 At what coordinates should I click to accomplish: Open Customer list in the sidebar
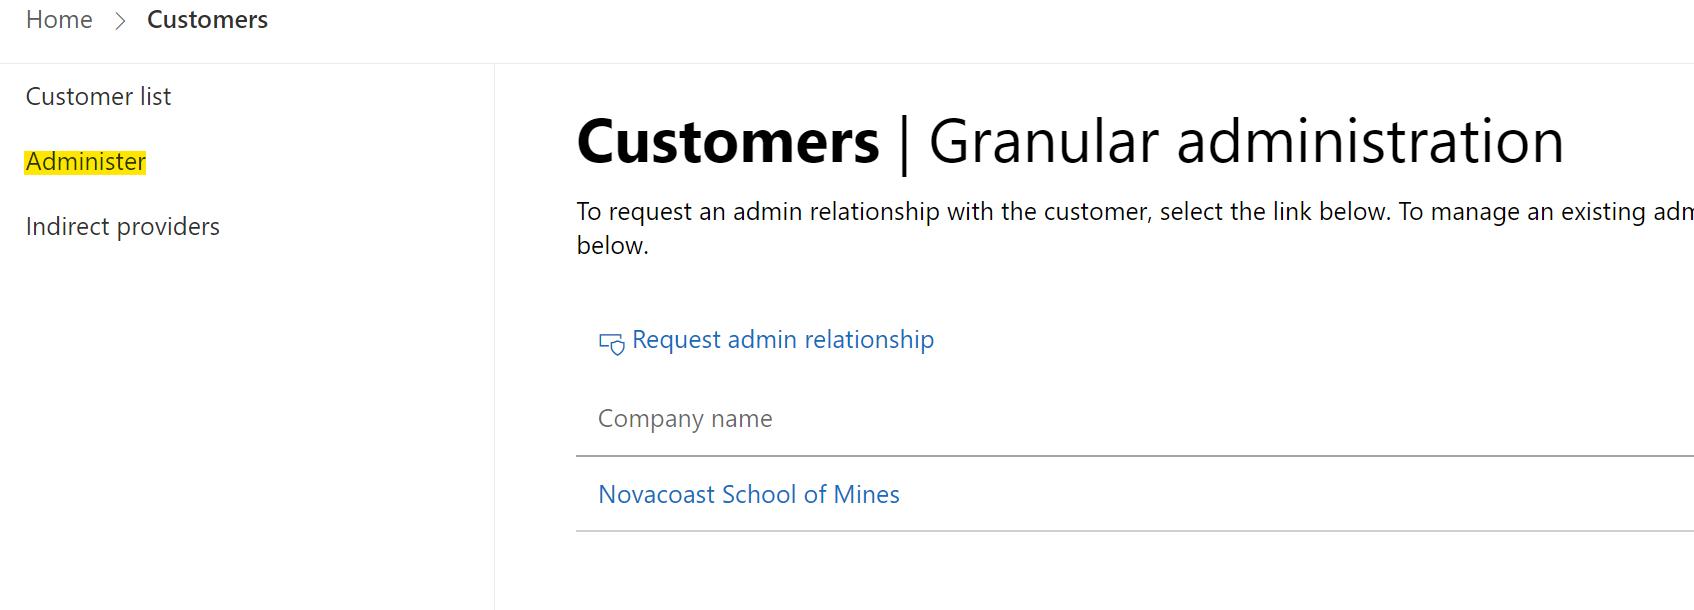pos(98,97)
